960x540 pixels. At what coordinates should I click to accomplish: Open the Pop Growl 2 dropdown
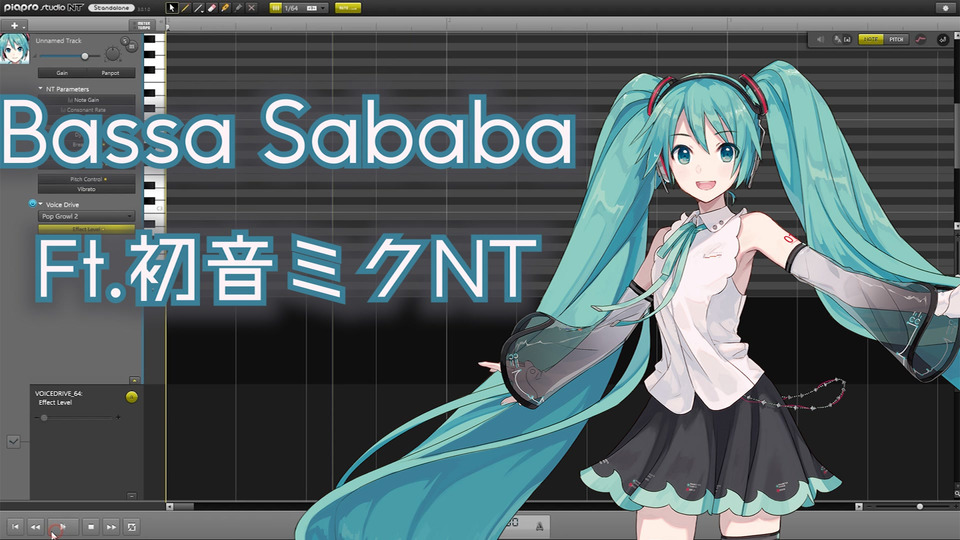(x=86, y=216)
